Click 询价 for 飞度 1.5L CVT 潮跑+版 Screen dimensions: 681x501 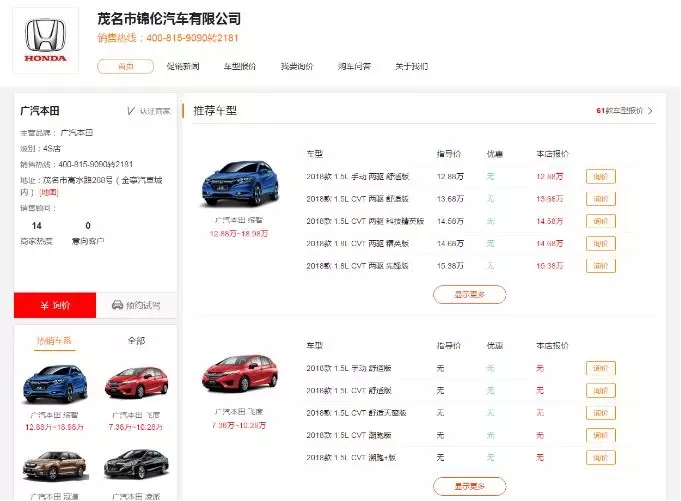(x=601, y=458)
